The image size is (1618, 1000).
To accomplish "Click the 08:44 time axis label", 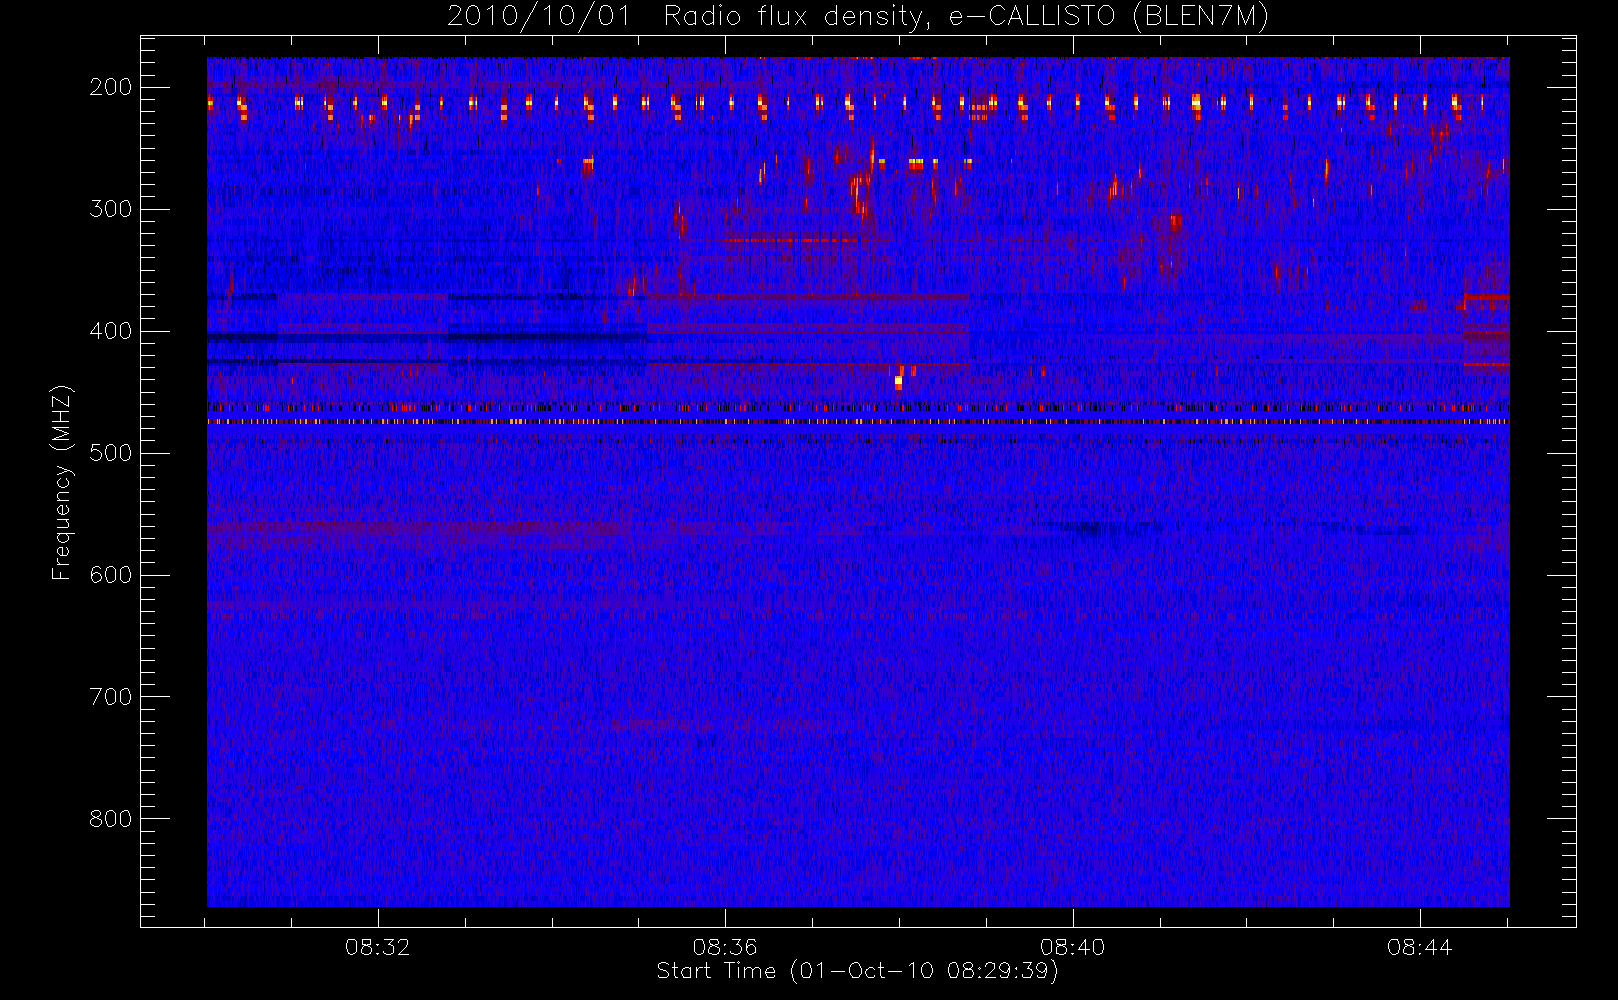I will (1419, 947).
